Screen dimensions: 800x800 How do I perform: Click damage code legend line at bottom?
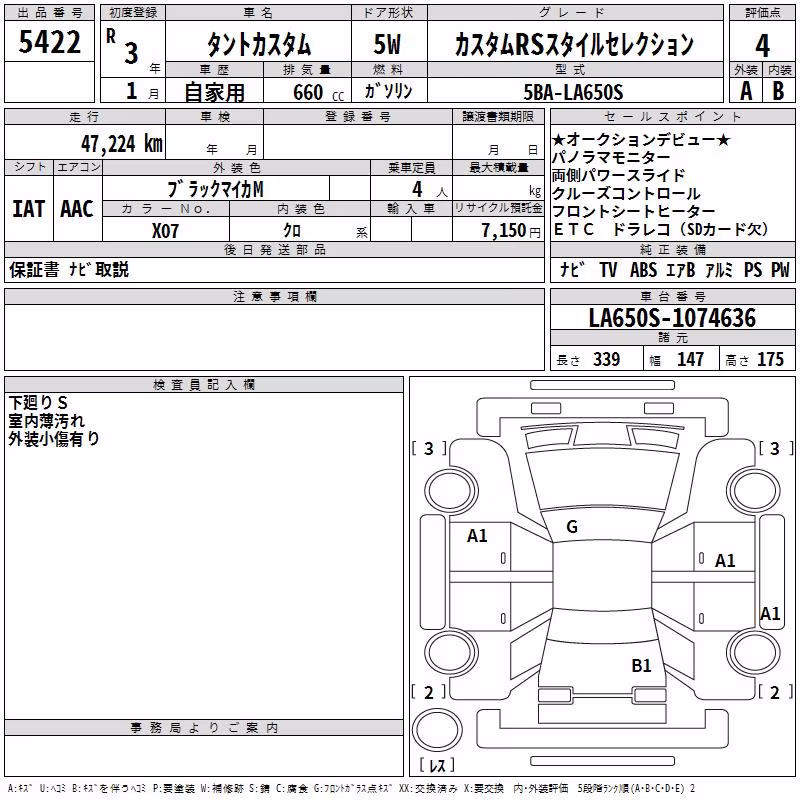352,788
